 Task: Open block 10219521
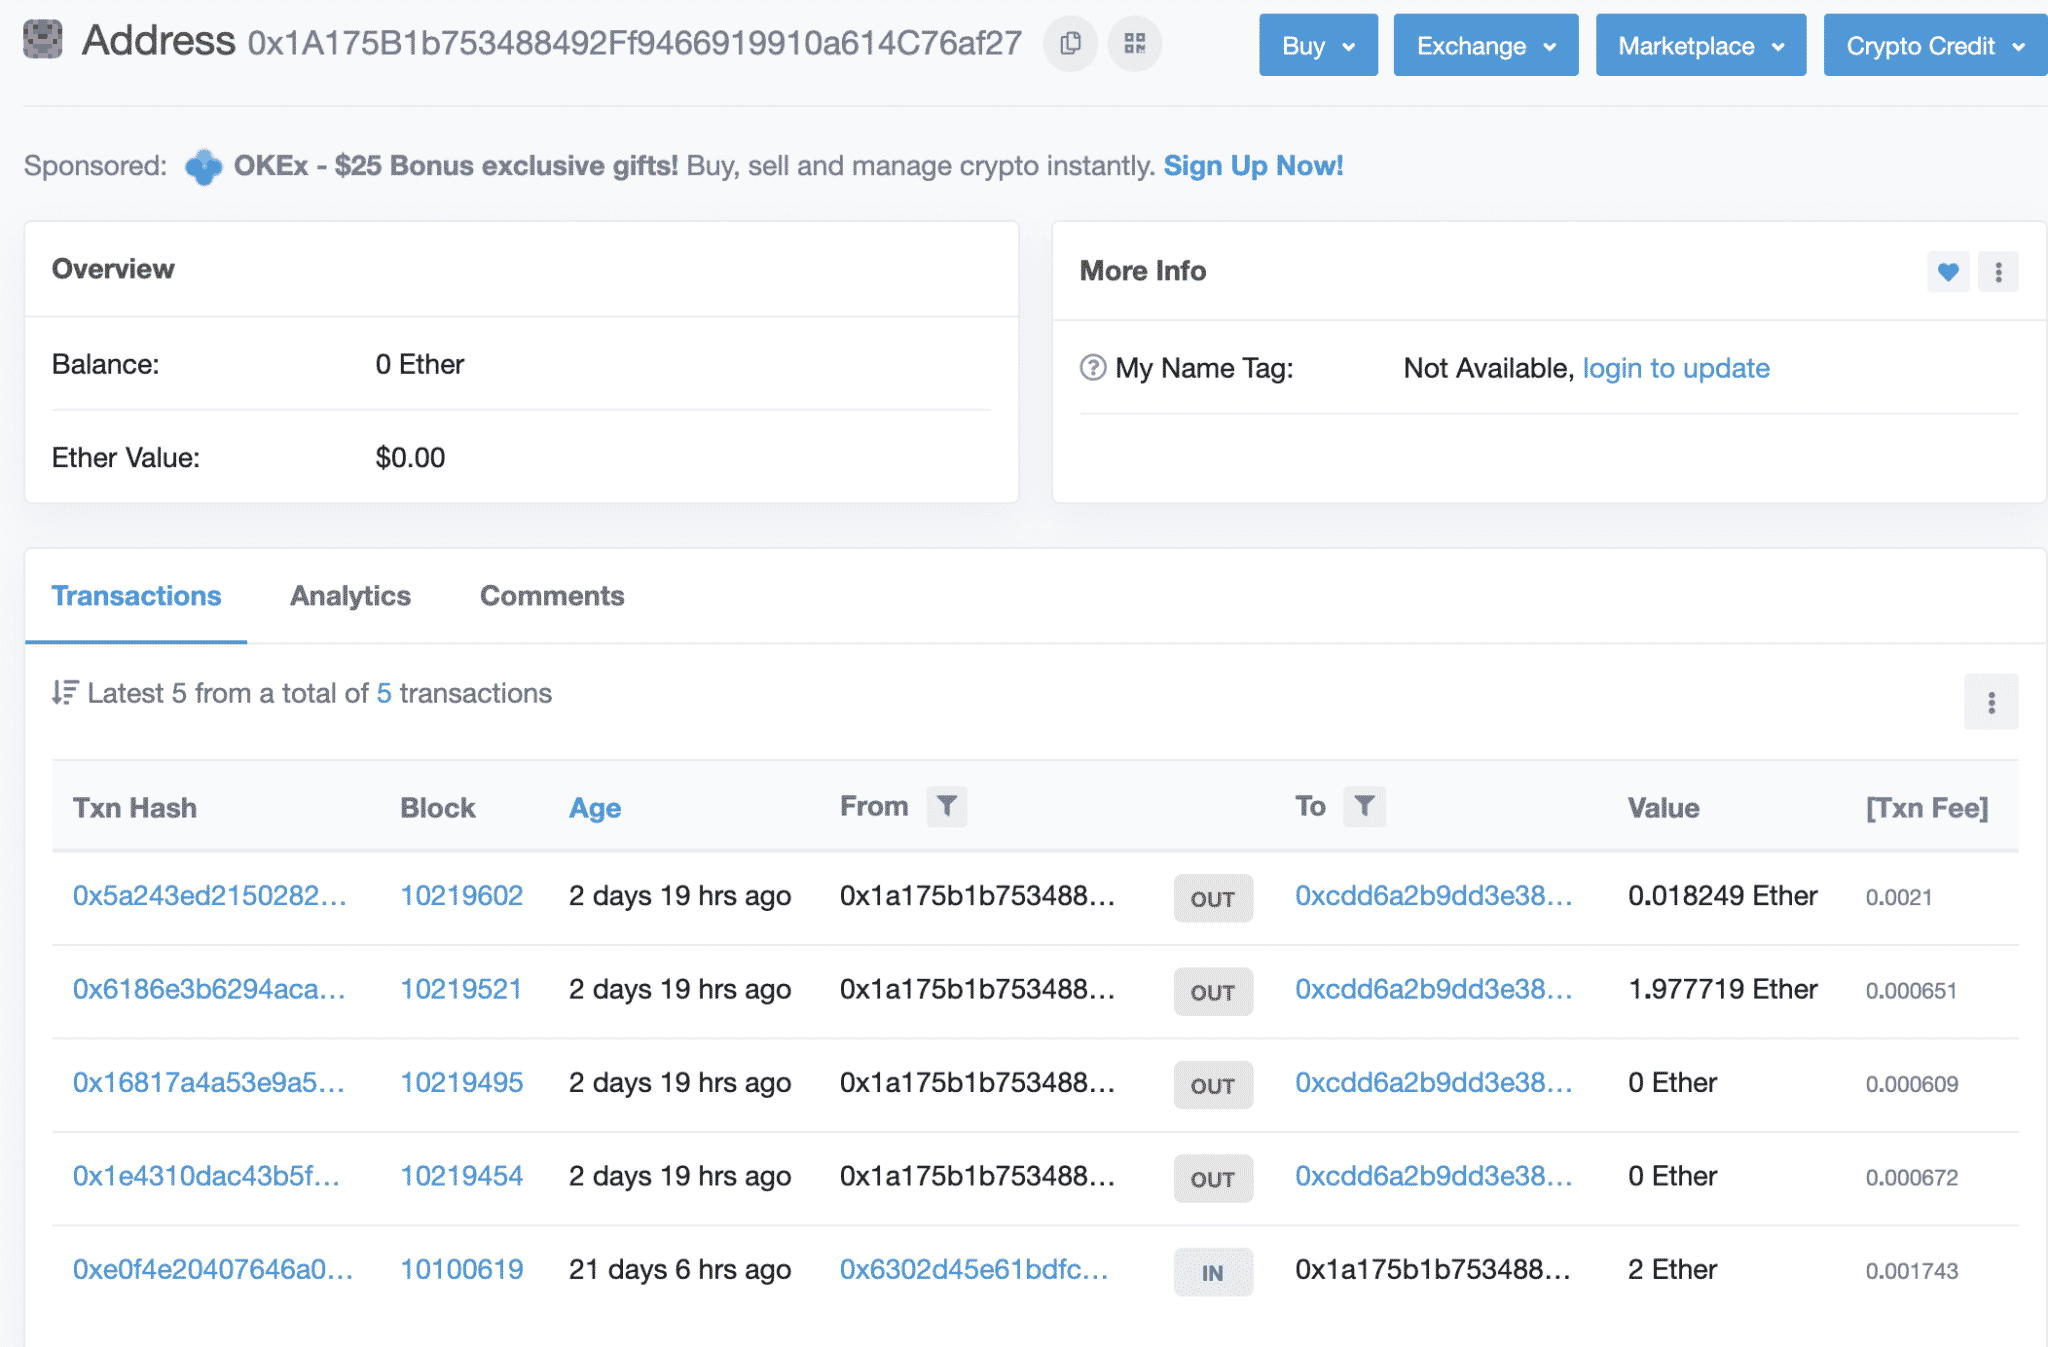click(462, 989)
